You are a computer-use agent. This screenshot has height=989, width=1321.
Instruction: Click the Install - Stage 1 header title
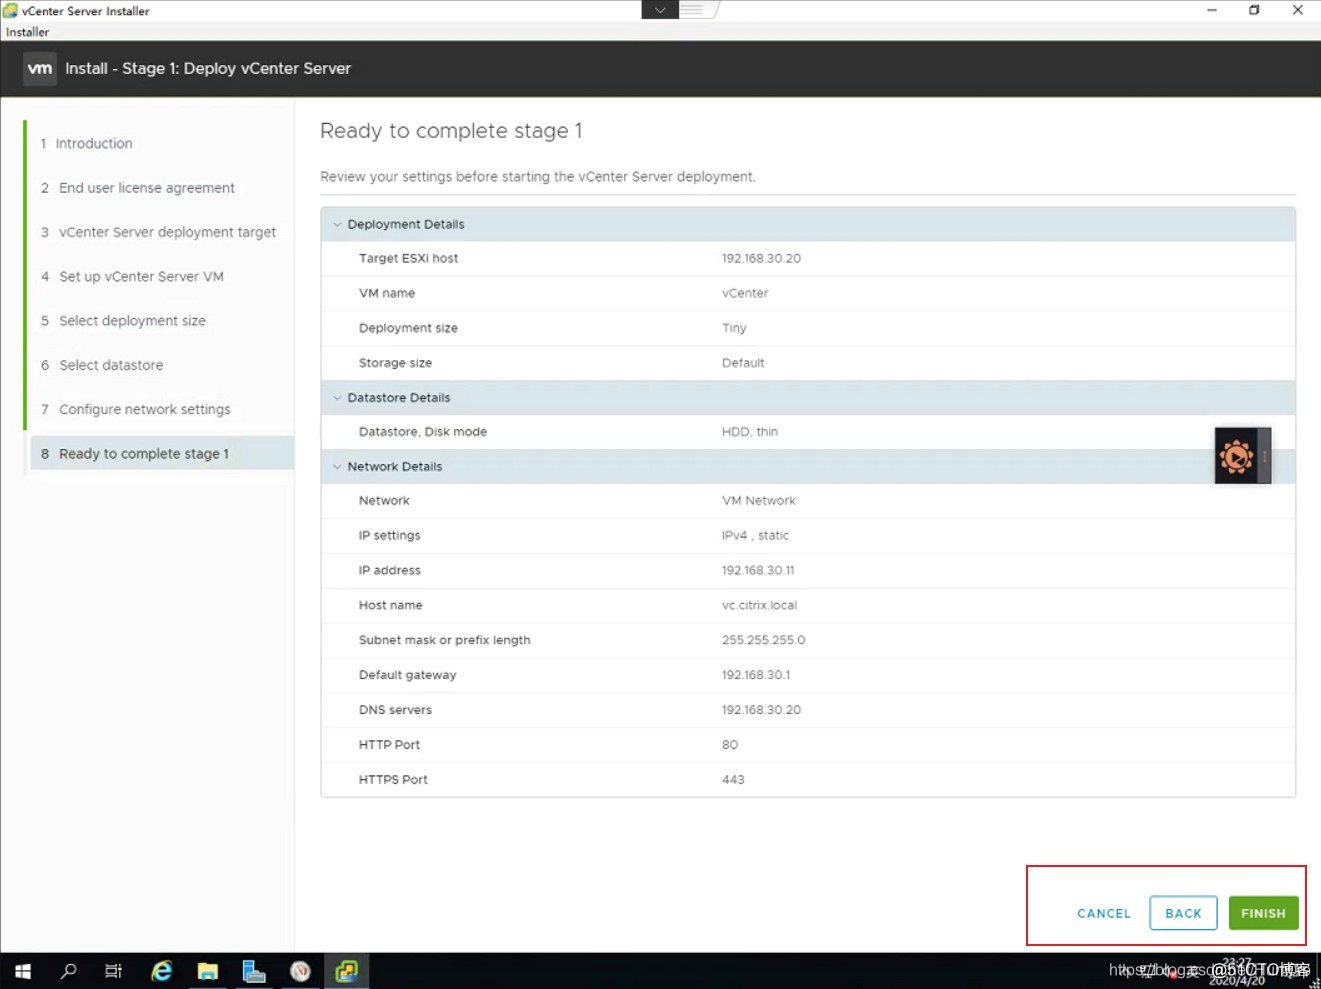[x=208, y=68]
